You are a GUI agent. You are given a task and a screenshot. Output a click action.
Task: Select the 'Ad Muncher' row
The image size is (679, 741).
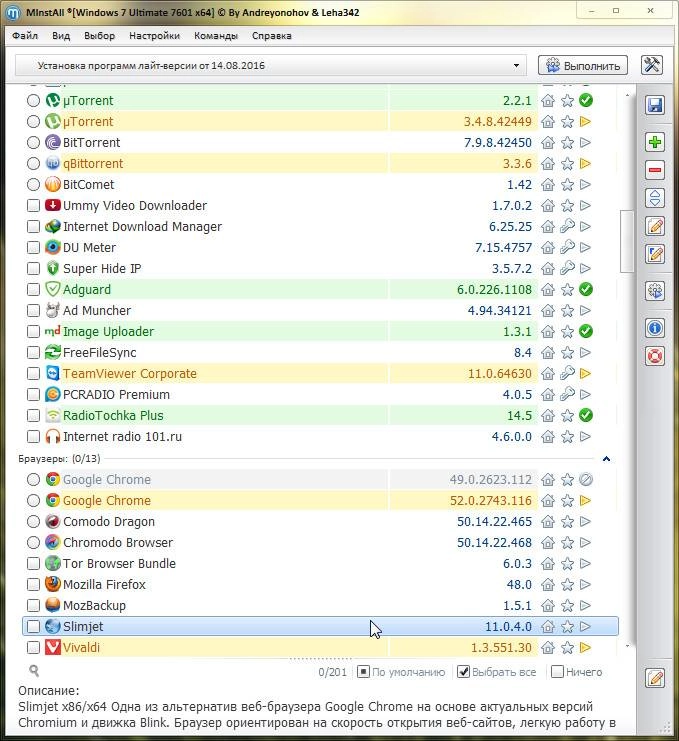pyautogui.click(x=320, y=310)
